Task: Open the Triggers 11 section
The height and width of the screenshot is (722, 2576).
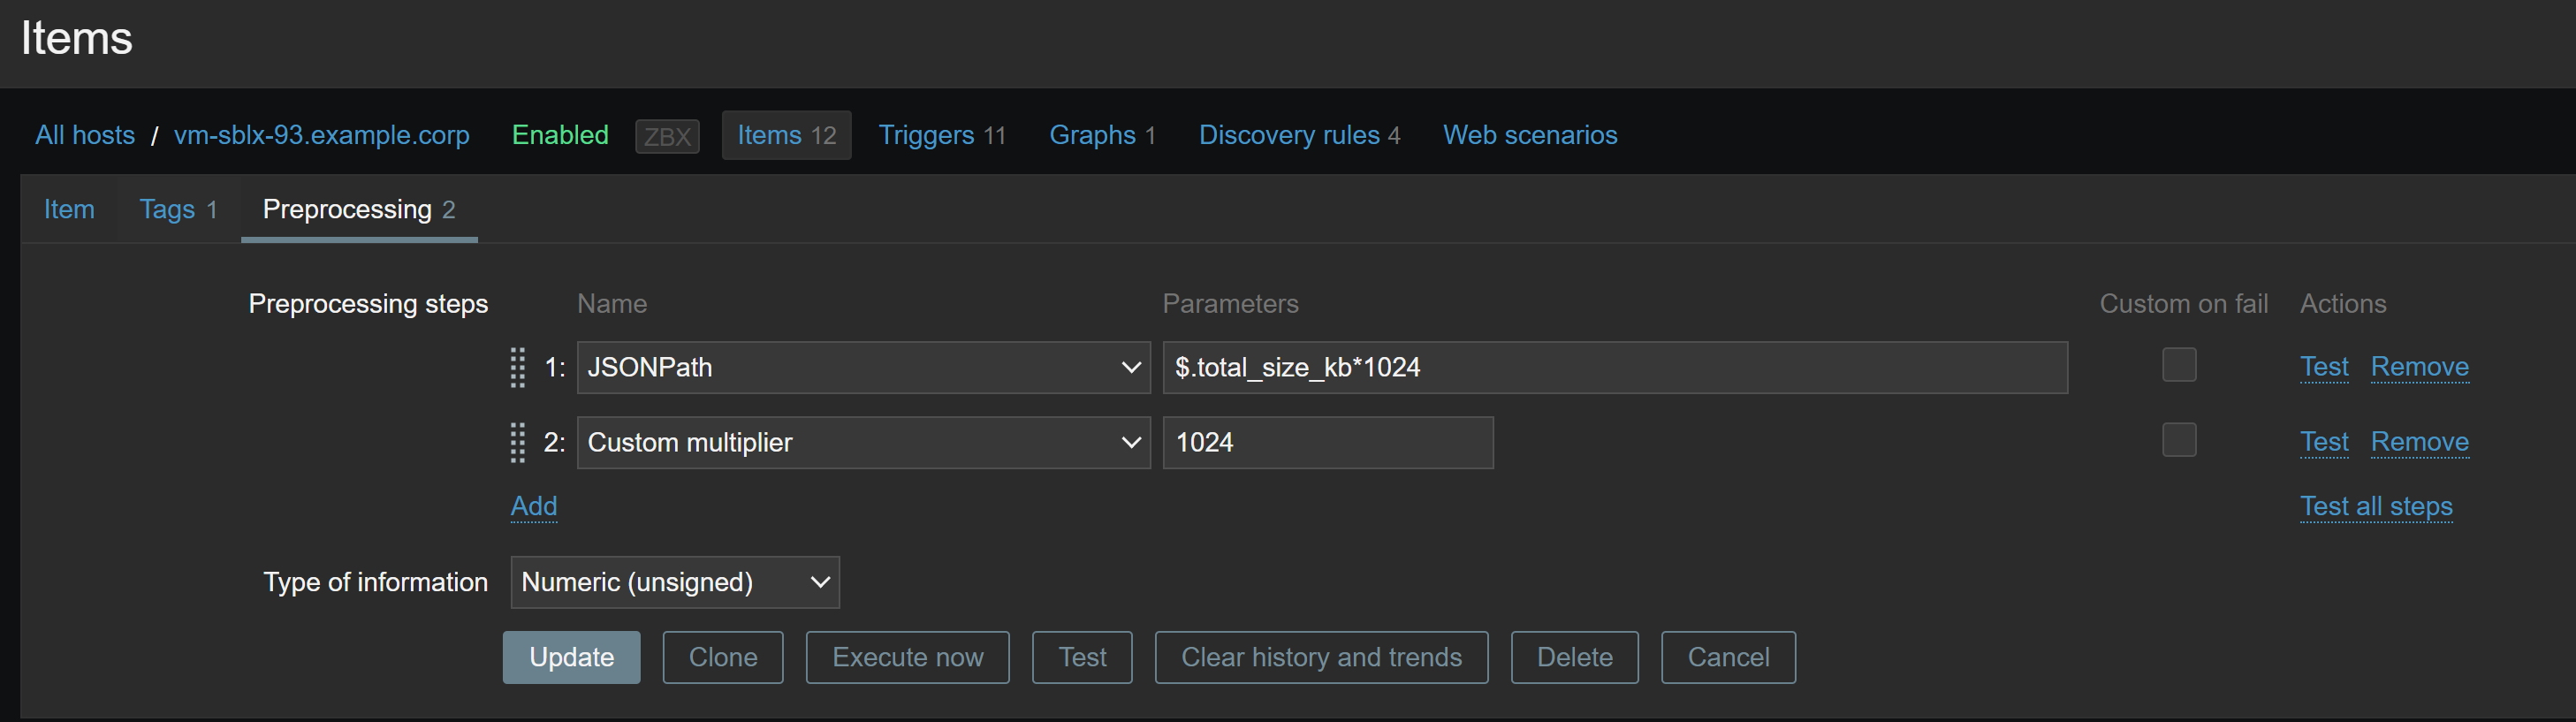Action: click(x=941, y=135)
